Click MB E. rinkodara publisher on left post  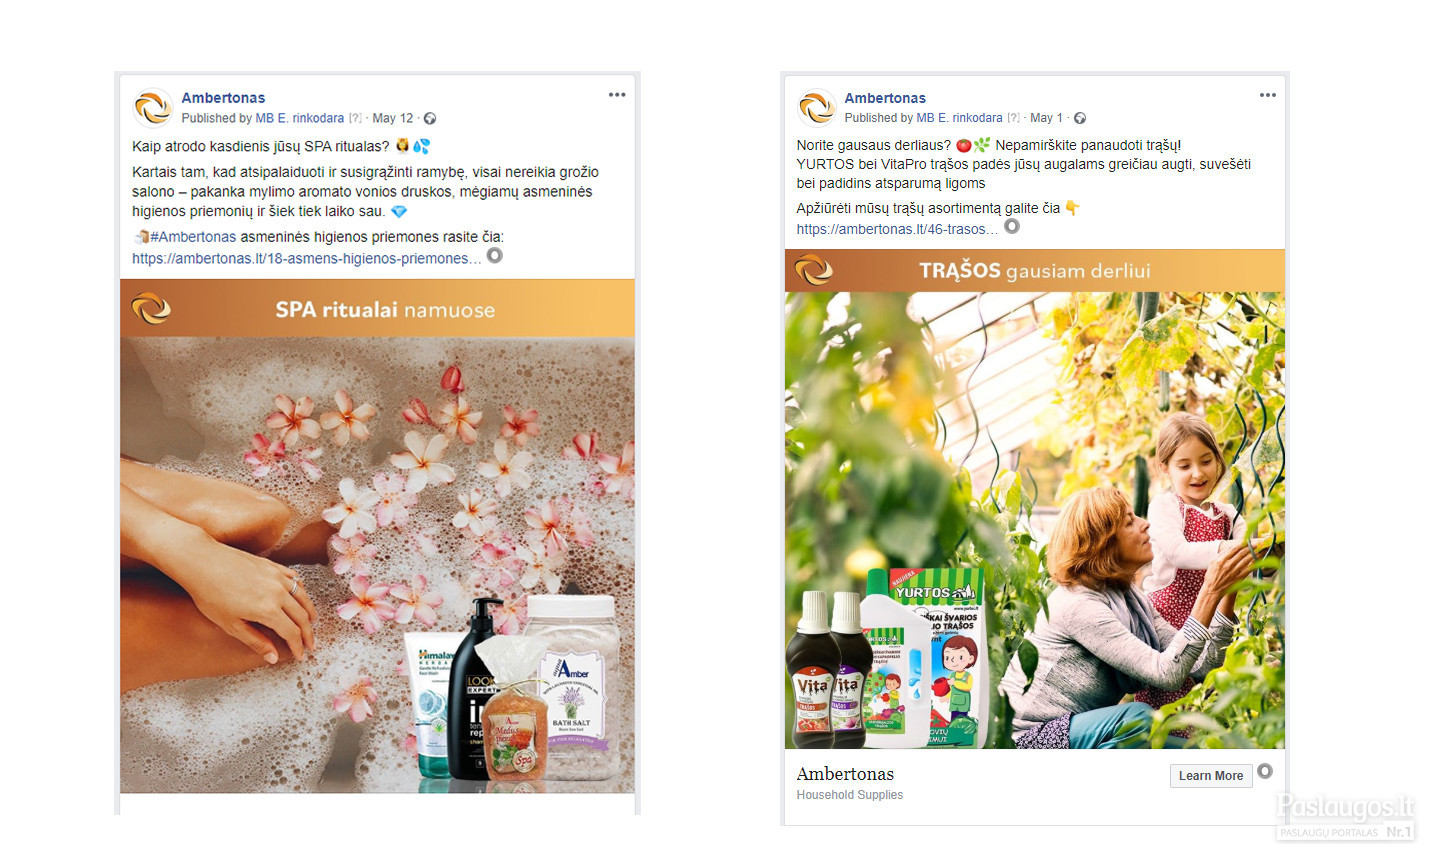[x=300, y=118]
